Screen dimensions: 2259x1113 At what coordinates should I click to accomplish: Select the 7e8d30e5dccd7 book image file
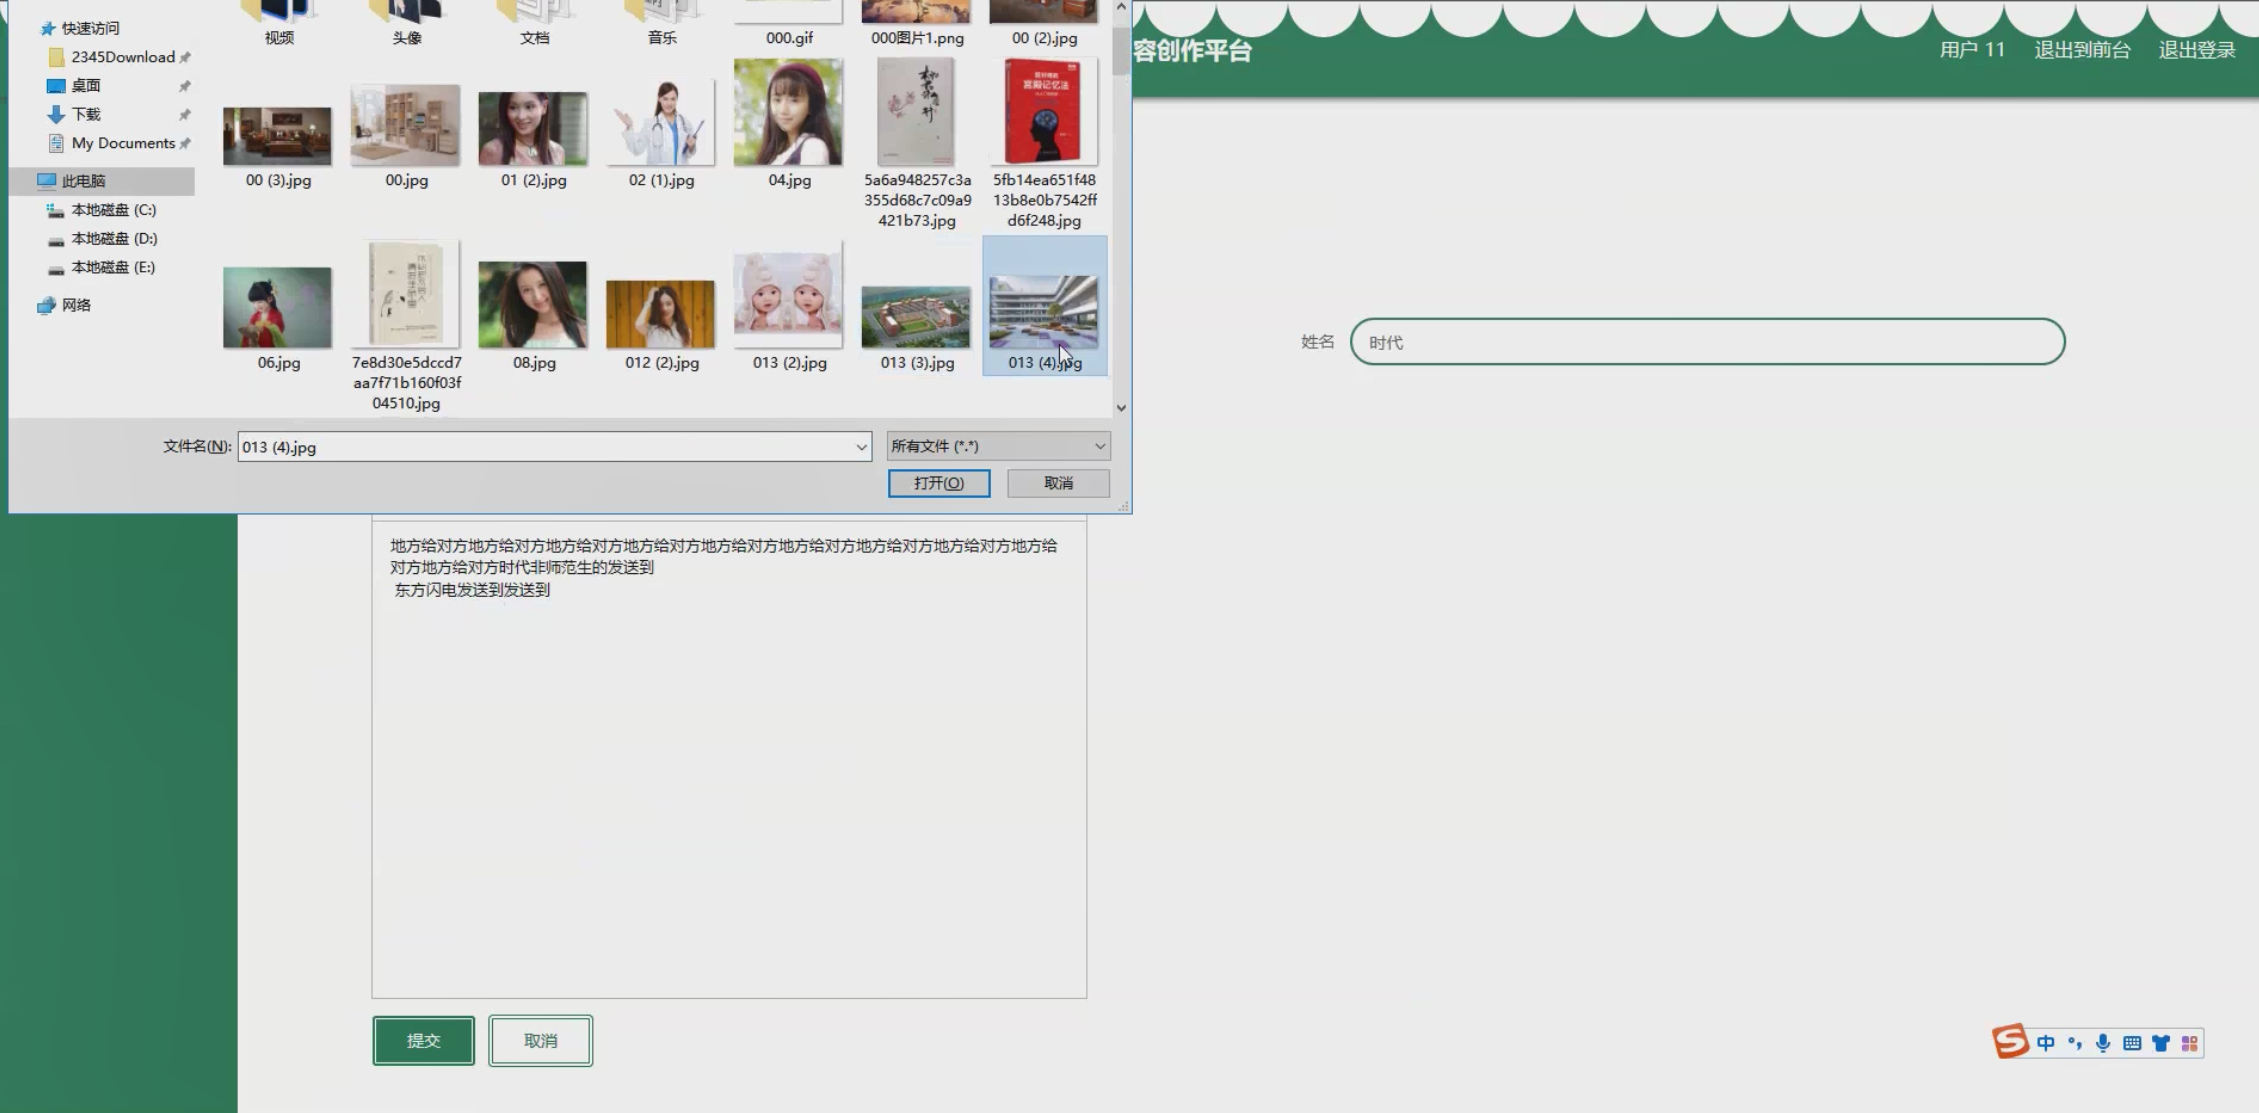pyautogui.click(x=405, y=294)
